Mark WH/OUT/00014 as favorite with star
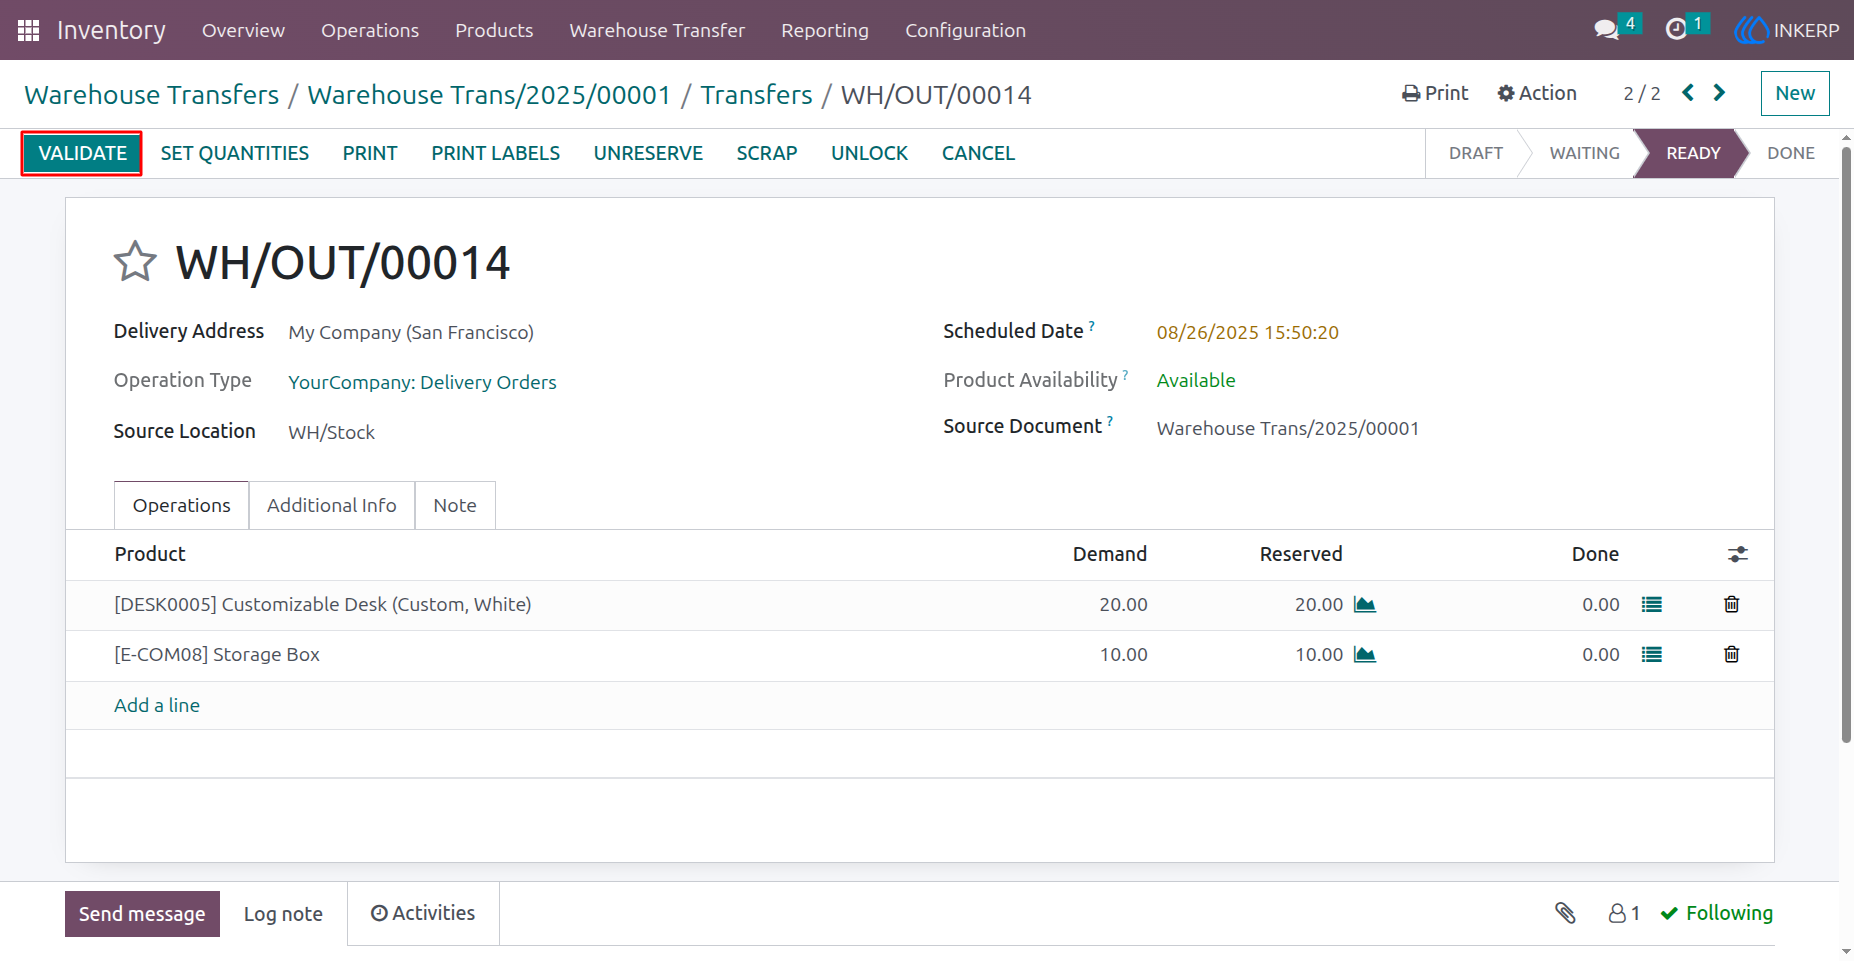This screenshot has height=961, width=1854. click(x=135, y=262)
